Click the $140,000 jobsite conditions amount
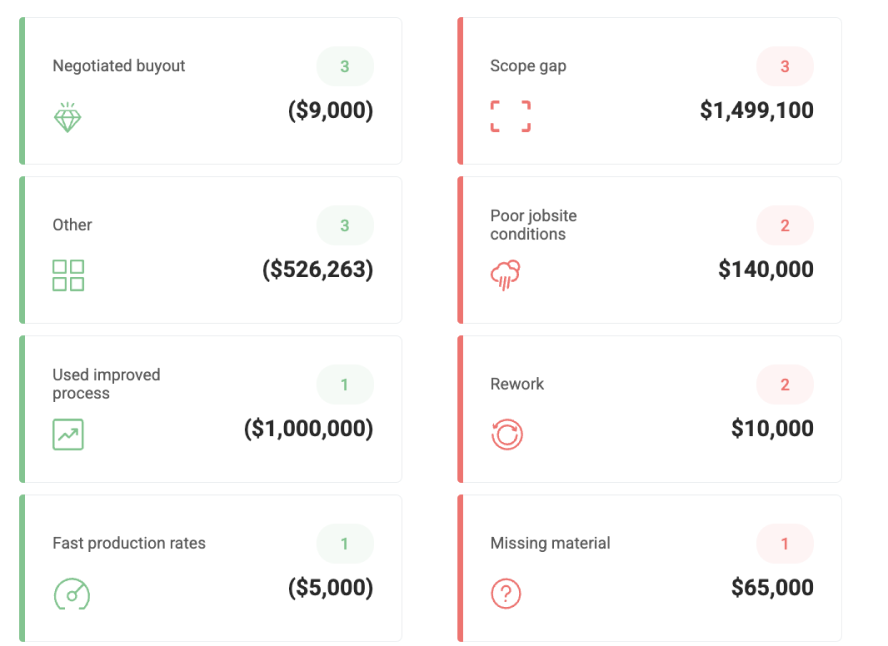 pyautogui.click(x=766, y=269)
